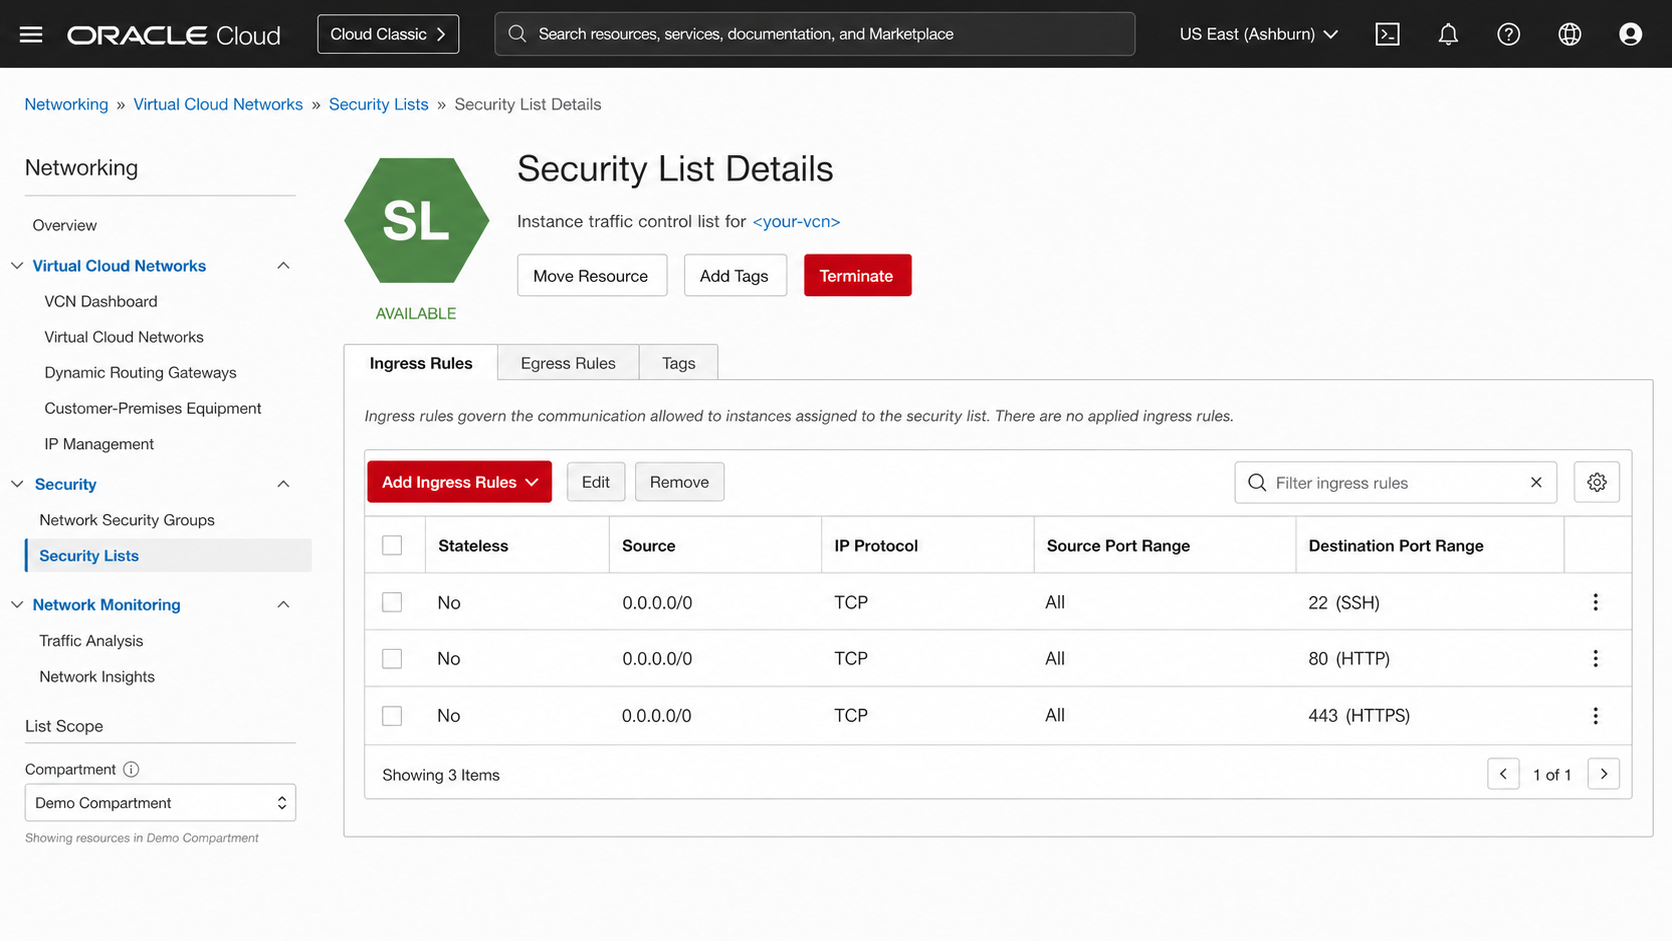
Task: Collapse Network Monitoring section chevron up
Action: [283, 605]
